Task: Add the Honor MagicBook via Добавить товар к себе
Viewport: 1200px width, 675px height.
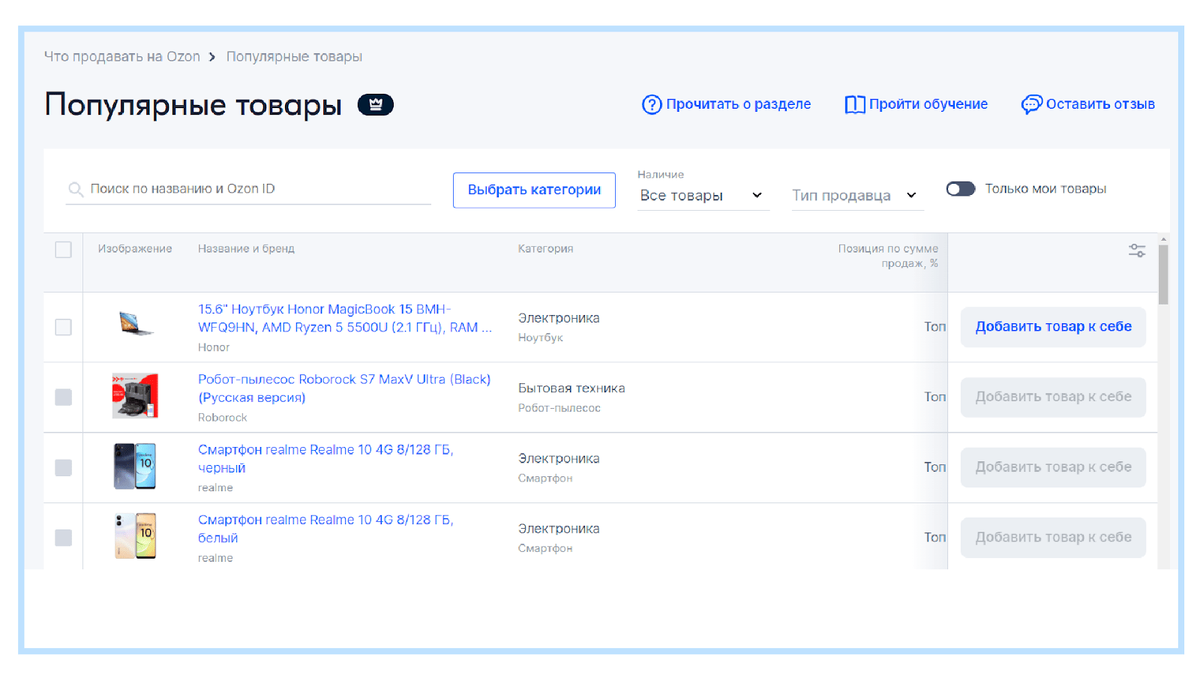Action: pos(1053,327)
